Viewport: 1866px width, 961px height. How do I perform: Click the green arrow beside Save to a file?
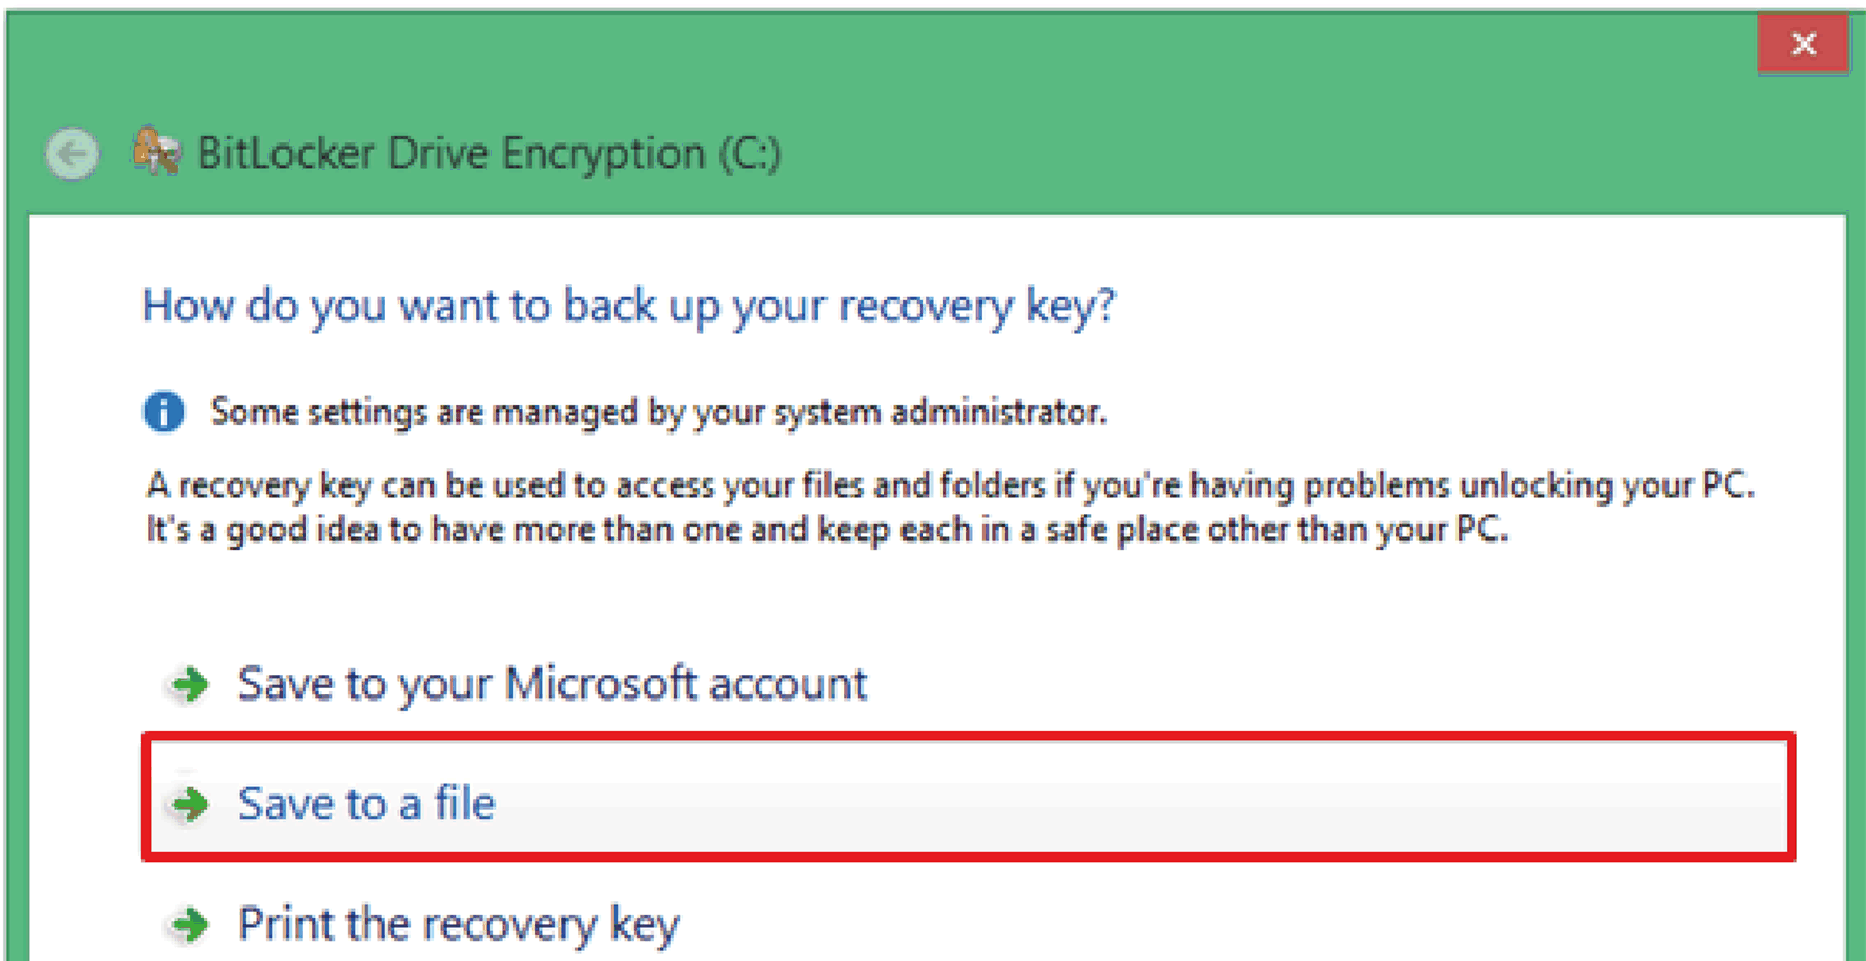pyautogui.click(x=189, y=803)
